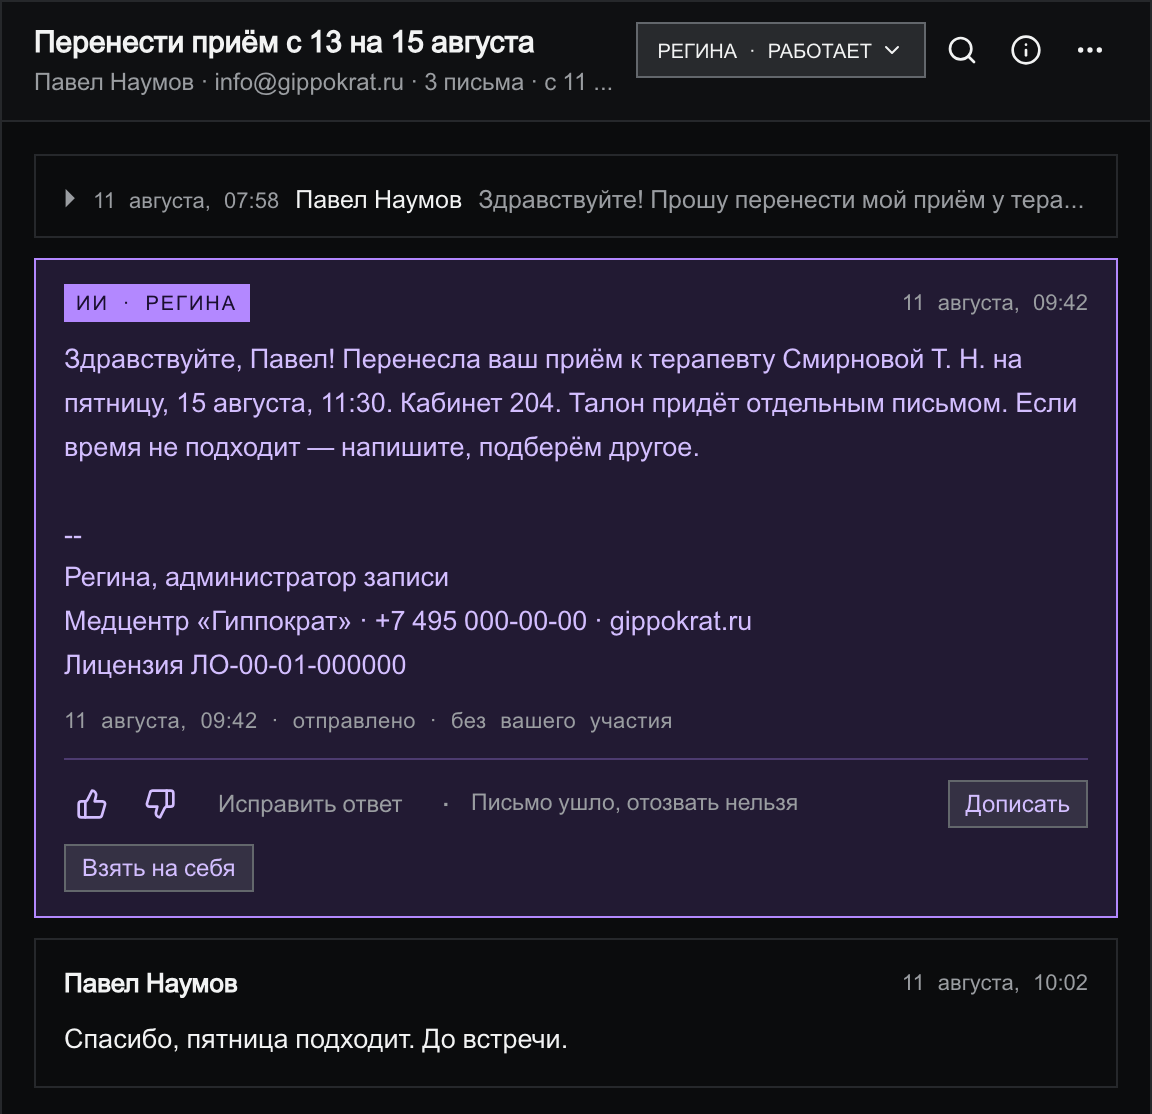
Task: Click the «Дописать» button
Action: click(x=1018, y=804)
